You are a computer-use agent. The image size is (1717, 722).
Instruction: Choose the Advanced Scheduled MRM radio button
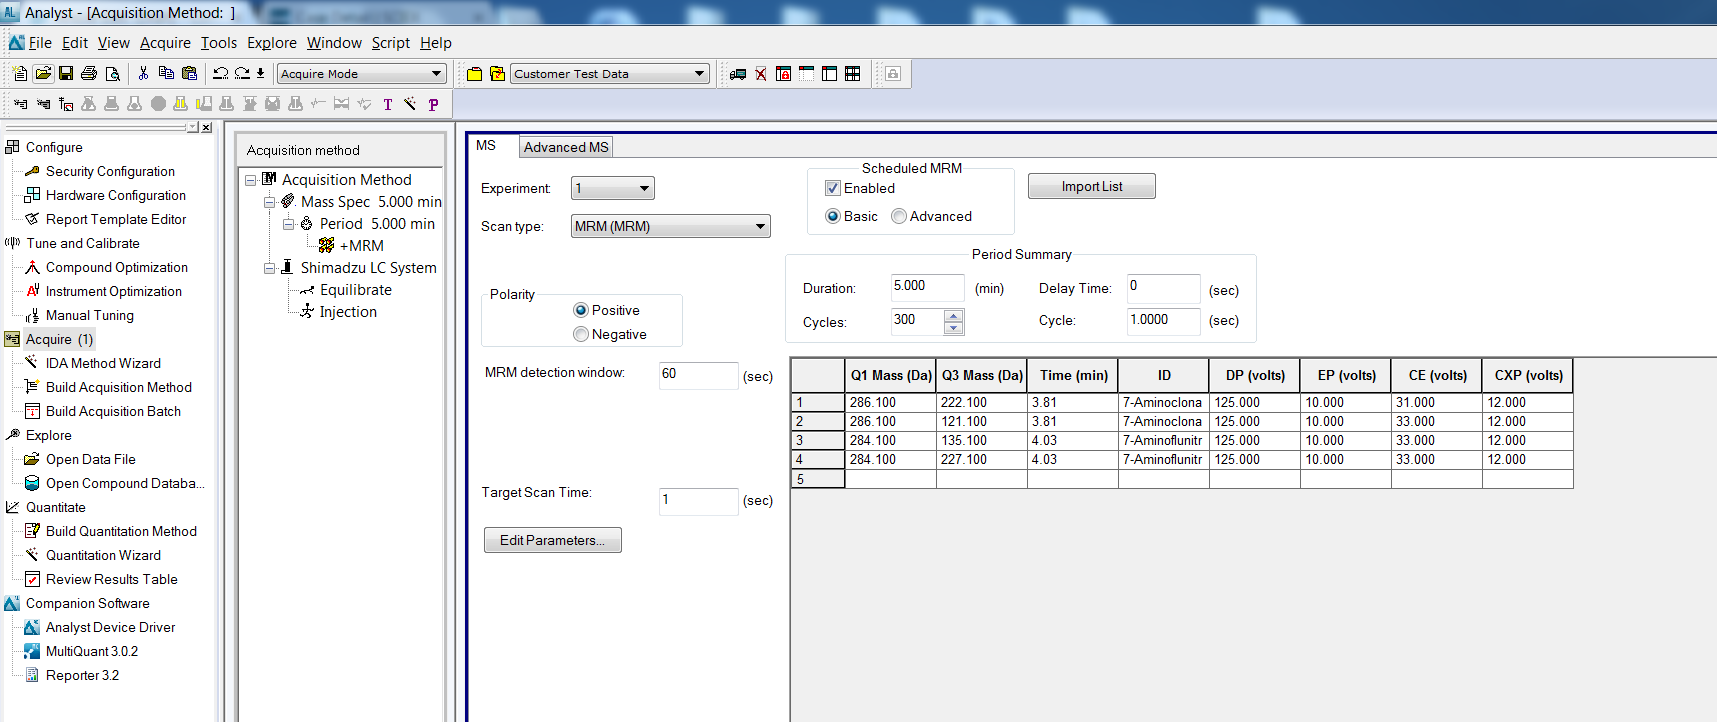point(899,216)
